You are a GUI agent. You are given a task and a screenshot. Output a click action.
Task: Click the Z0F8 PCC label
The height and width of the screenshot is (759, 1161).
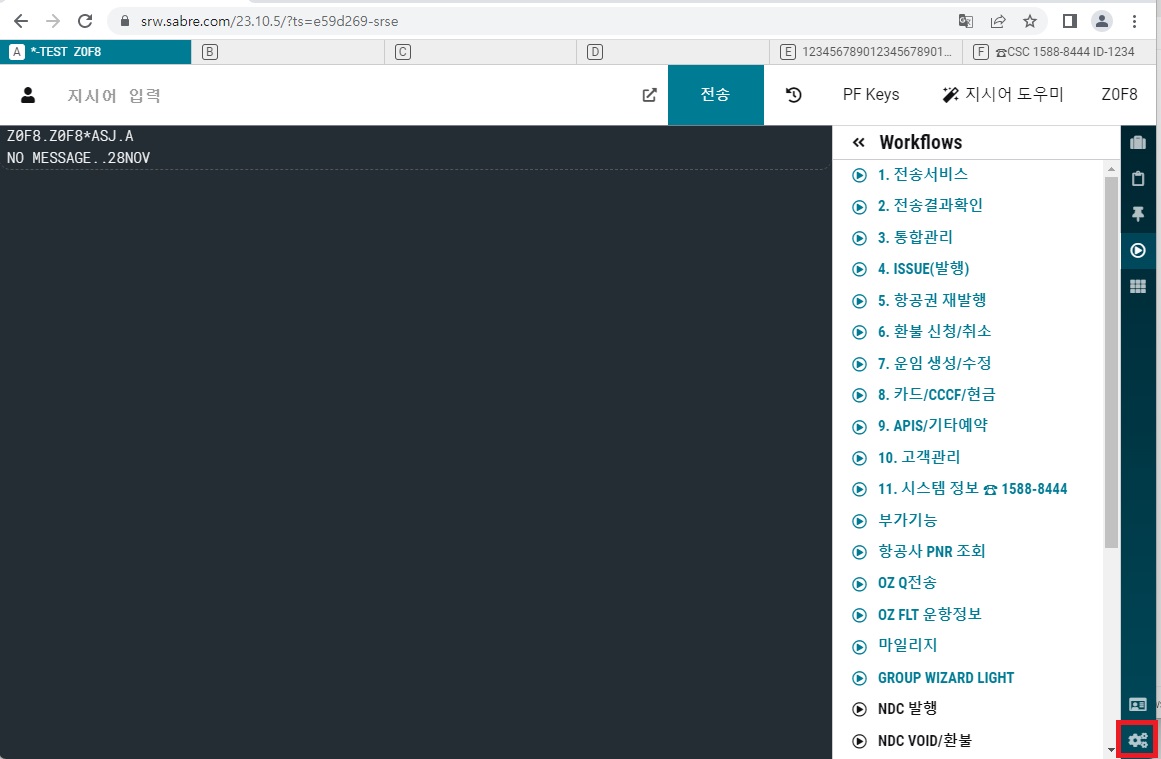[x=1119, y=95]
